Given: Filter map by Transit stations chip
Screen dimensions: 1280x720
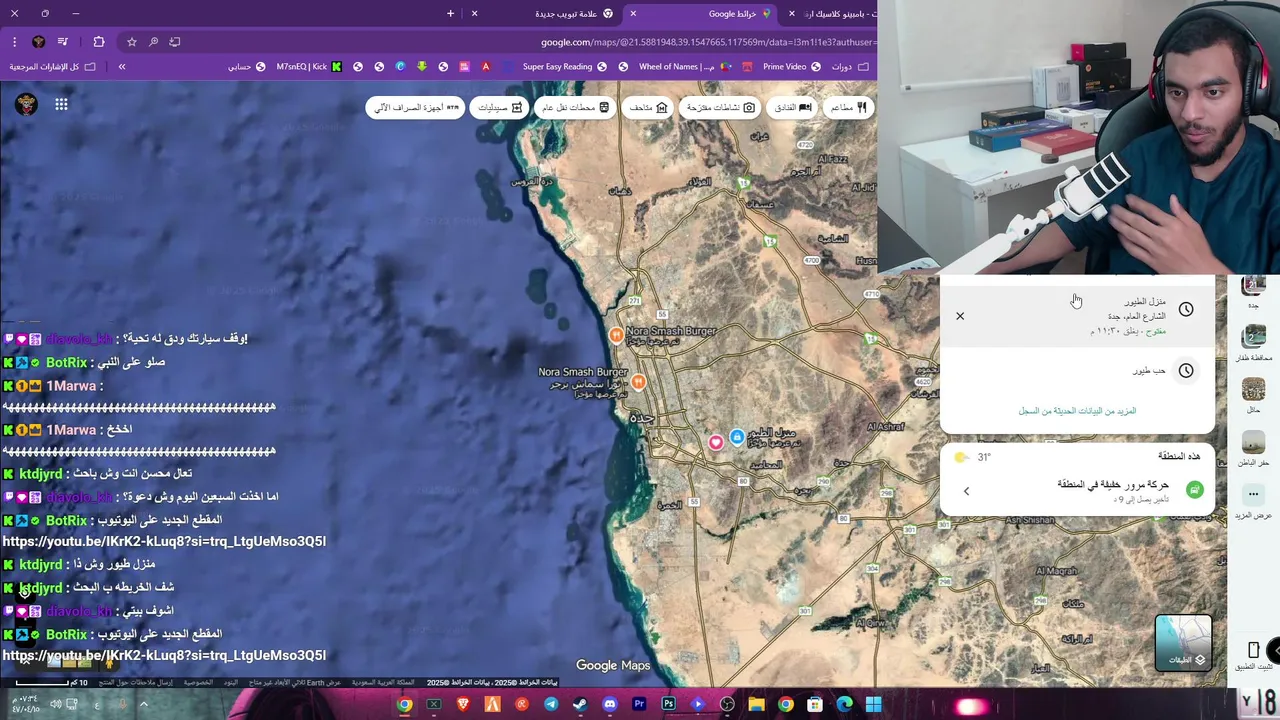Looking at the screenshot, I should click(575, 107).
